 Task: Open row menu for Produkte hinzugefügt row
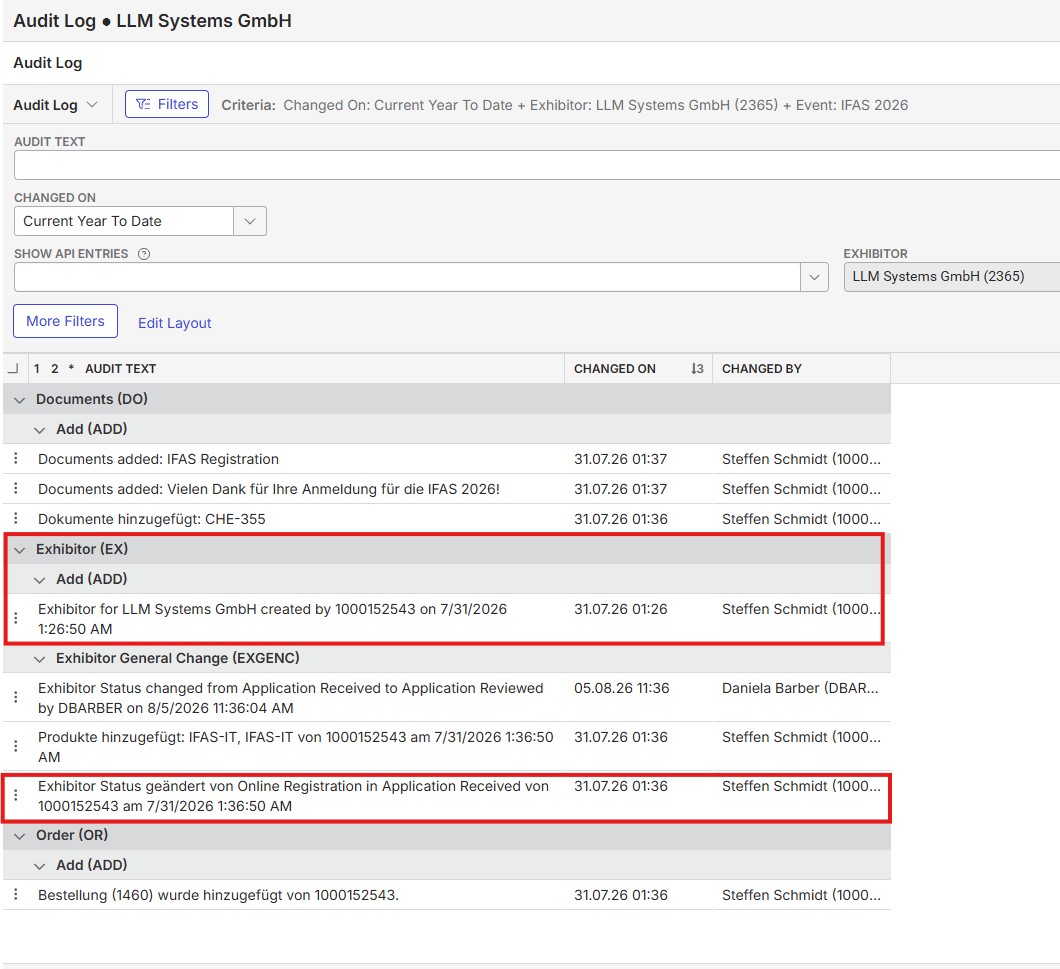(x=16, y=746)
